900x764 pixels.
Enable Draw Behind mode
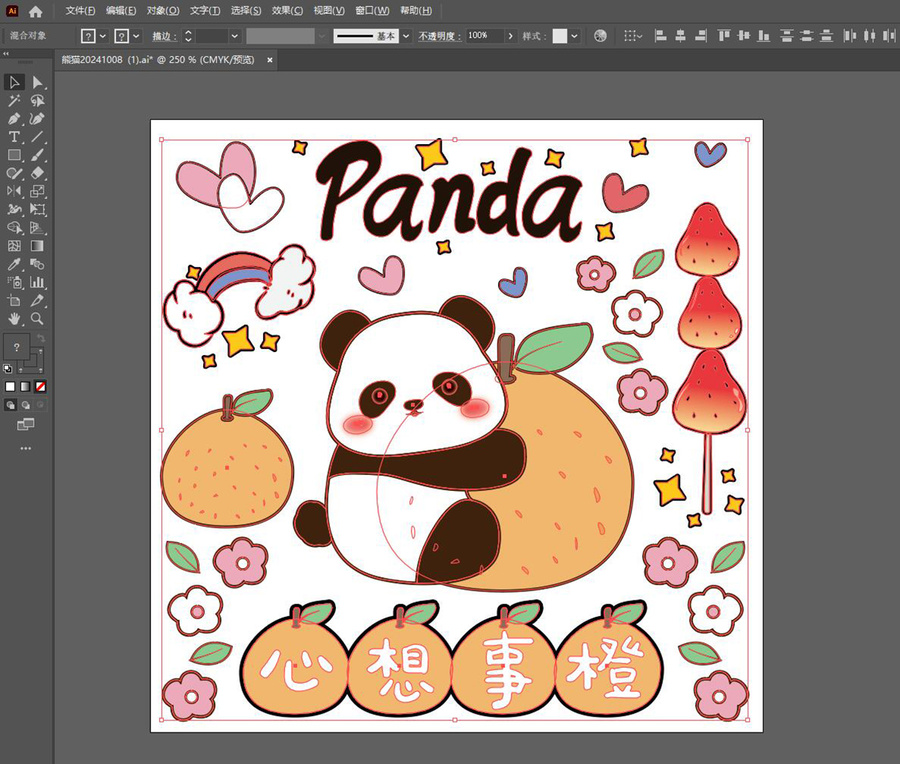point(25,405)
